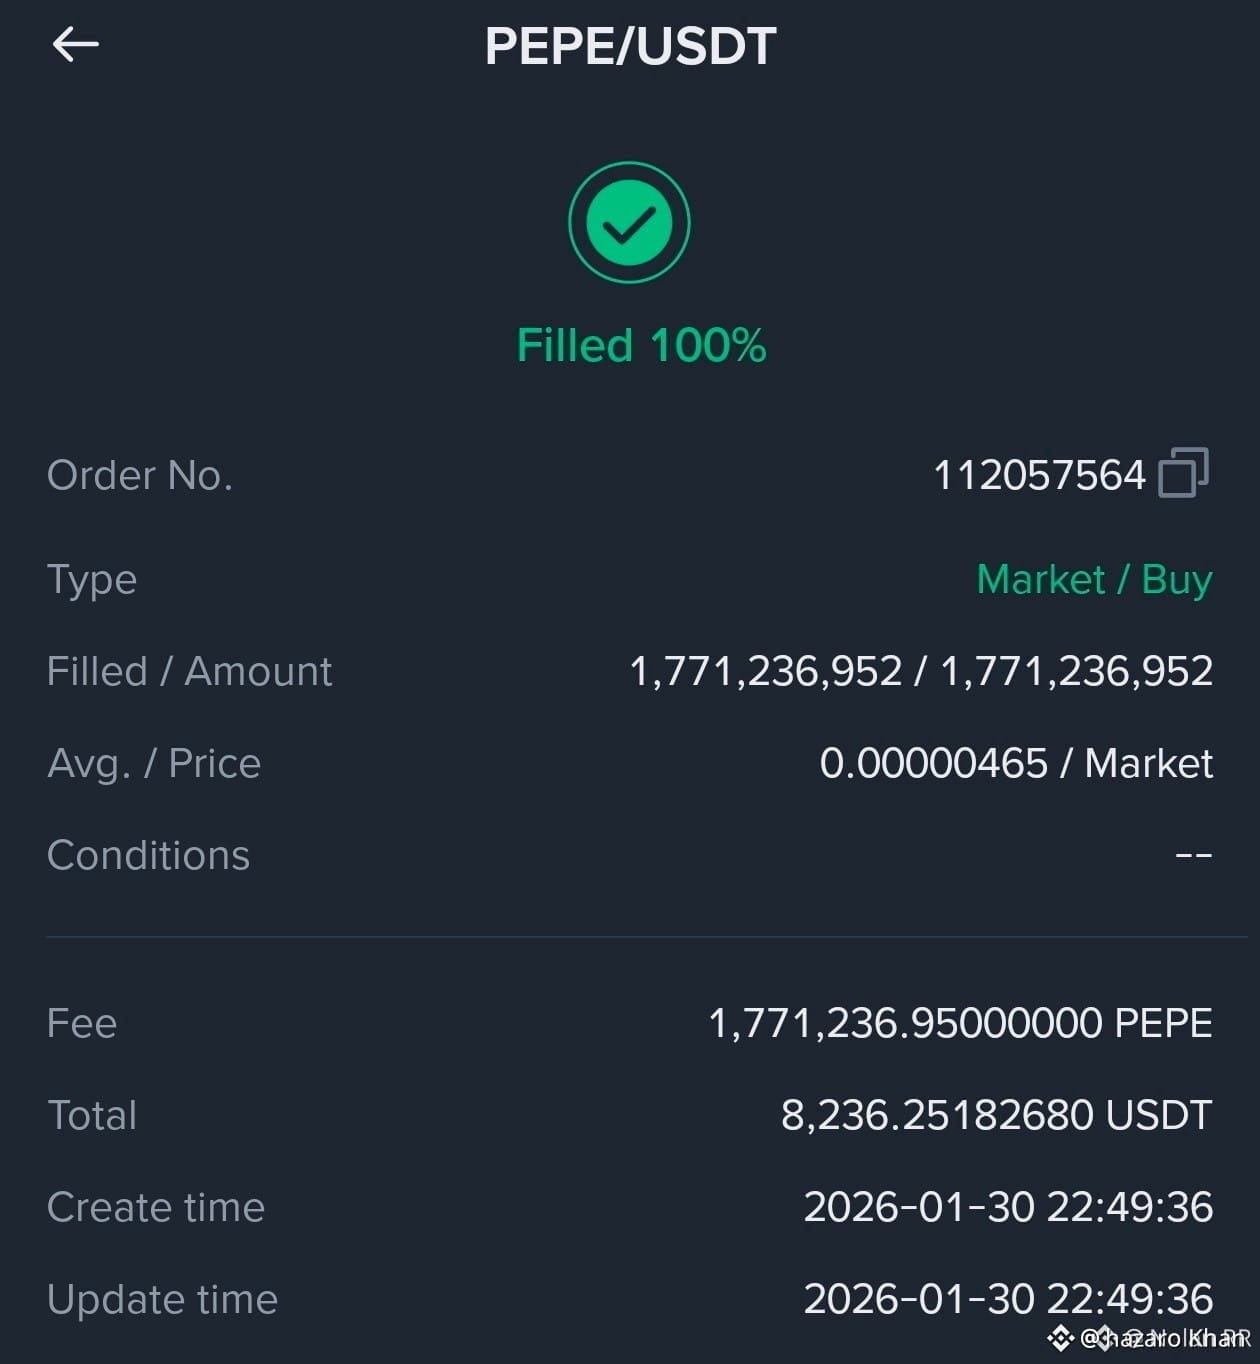Tap the Conditions label
Image resolution: width=1260 pixels, height=1364 pixels.
tap(148, 855)
